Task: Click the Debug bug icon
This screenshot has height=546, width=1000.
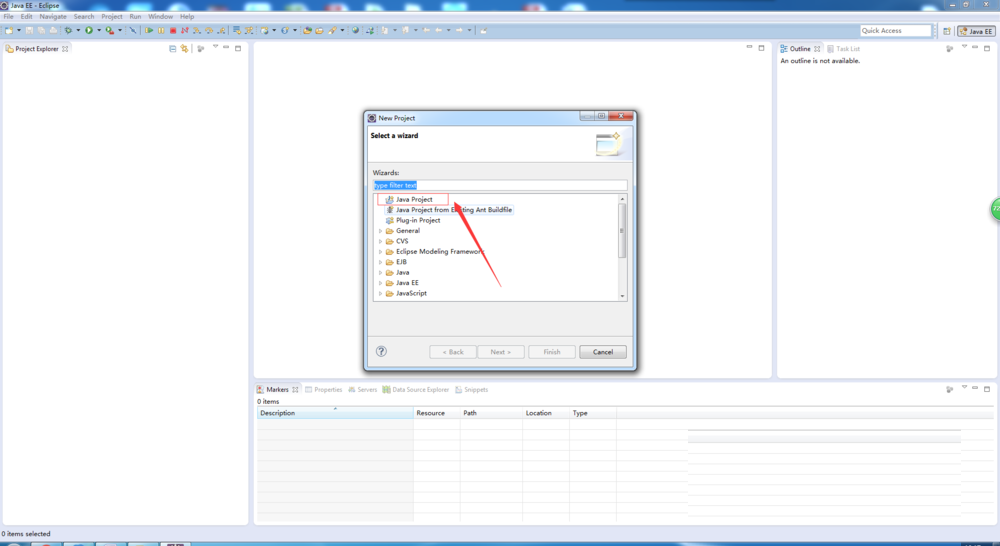Action: (68, 31)
